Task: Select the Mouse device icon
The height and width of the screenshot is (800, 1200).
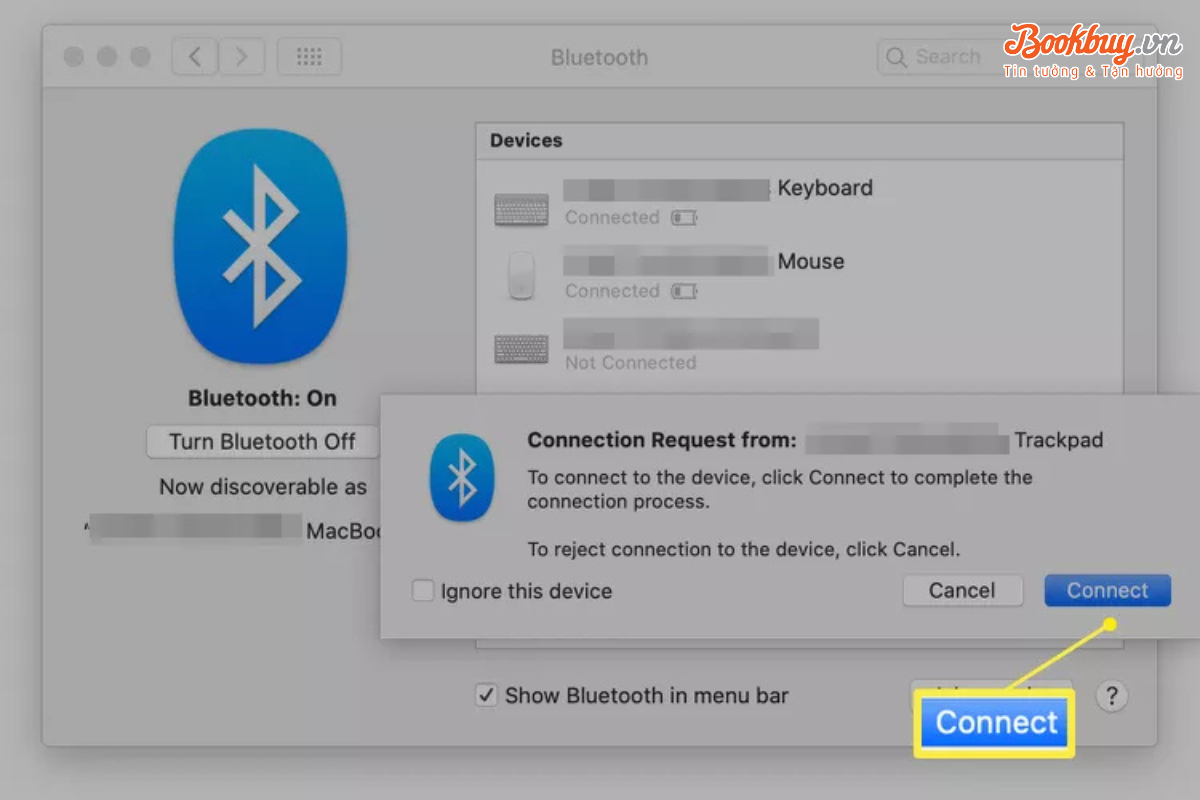Action: point(521,275)
